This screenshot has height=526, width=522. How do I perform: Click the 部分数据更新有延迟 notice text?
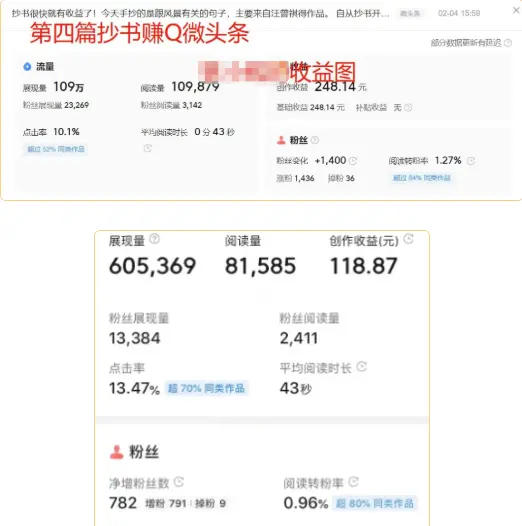tap(466, 43)
